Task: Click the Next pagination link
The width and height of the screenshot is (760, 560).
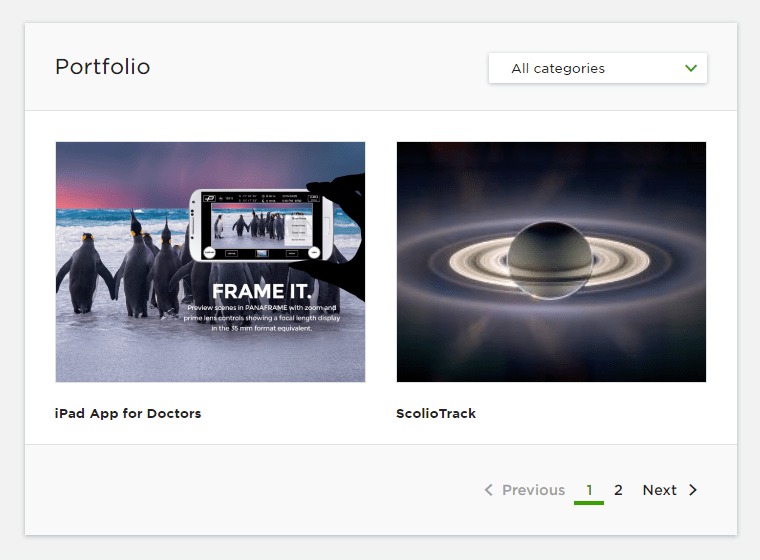Action: click(659, 490)
